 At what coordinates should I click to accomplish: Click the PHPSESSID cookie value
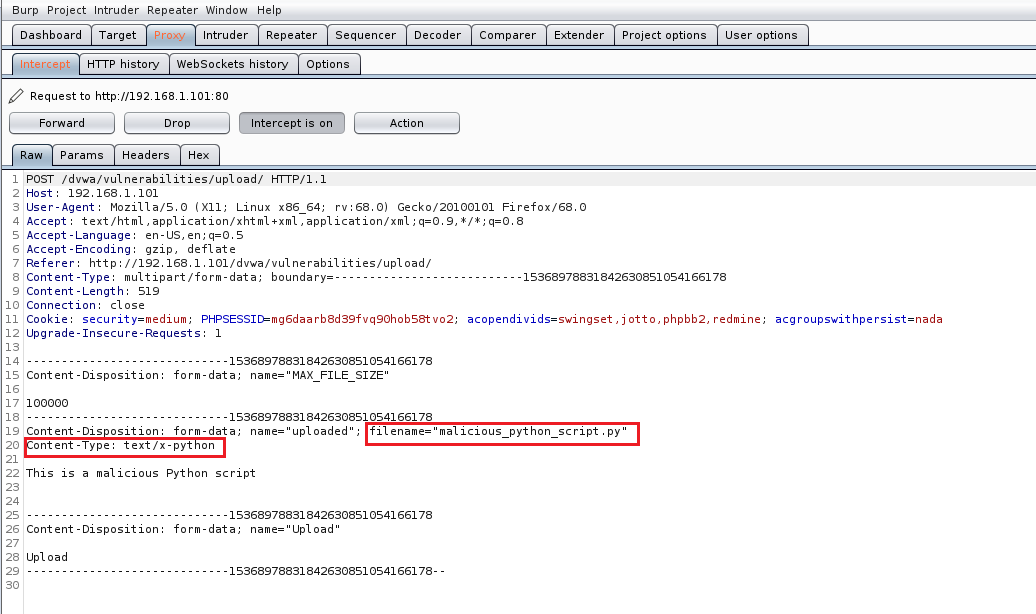tap(362, 319)
